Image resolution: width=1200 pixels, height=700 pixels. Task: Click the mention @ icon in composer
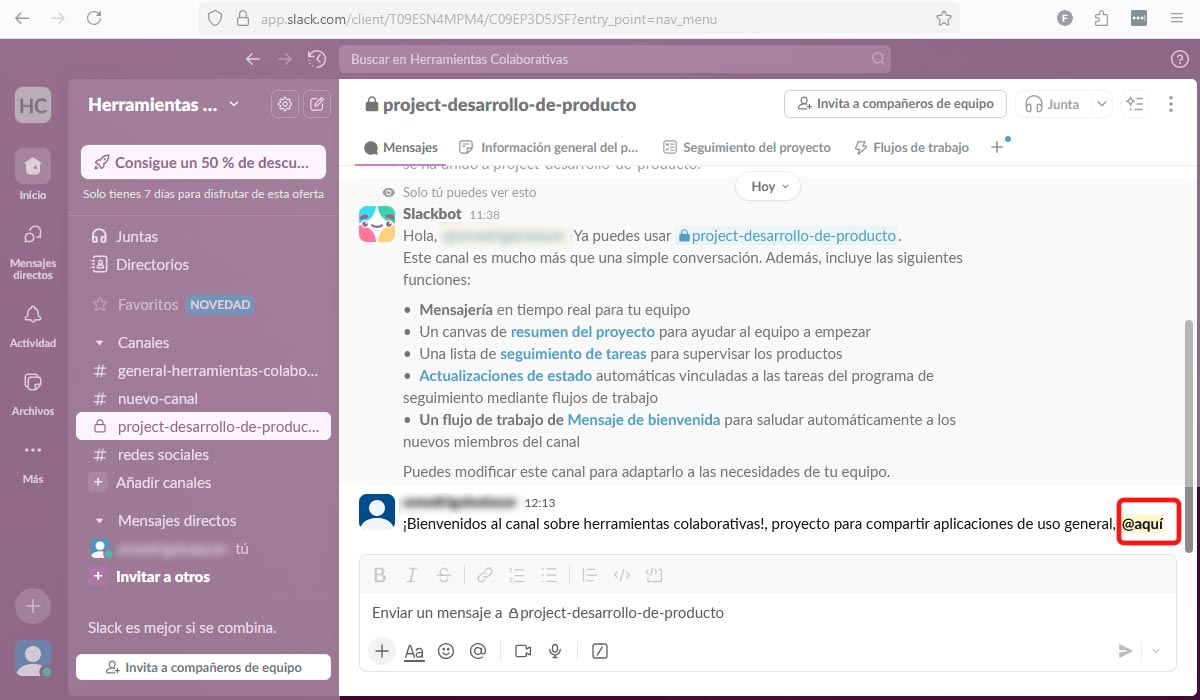coord(478,651)
